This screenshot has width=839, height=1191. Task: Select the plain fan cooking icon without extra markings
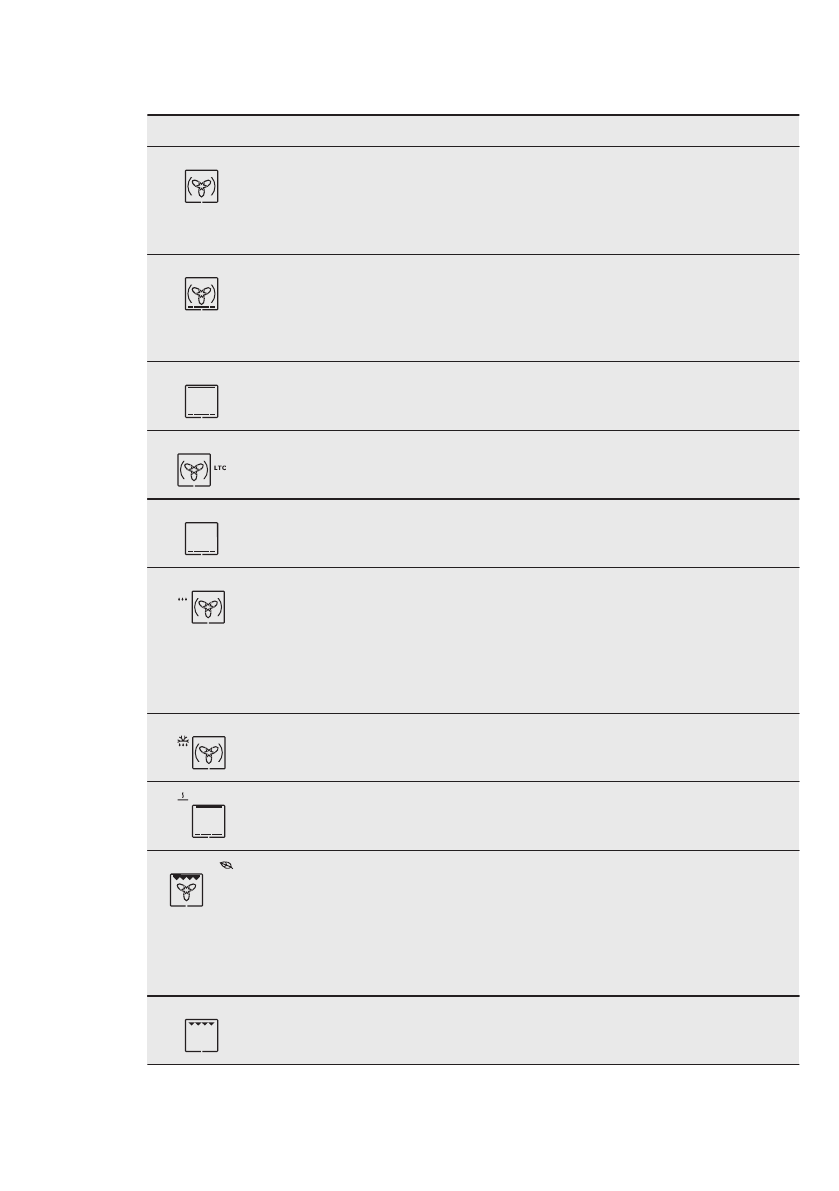[202, 187]
